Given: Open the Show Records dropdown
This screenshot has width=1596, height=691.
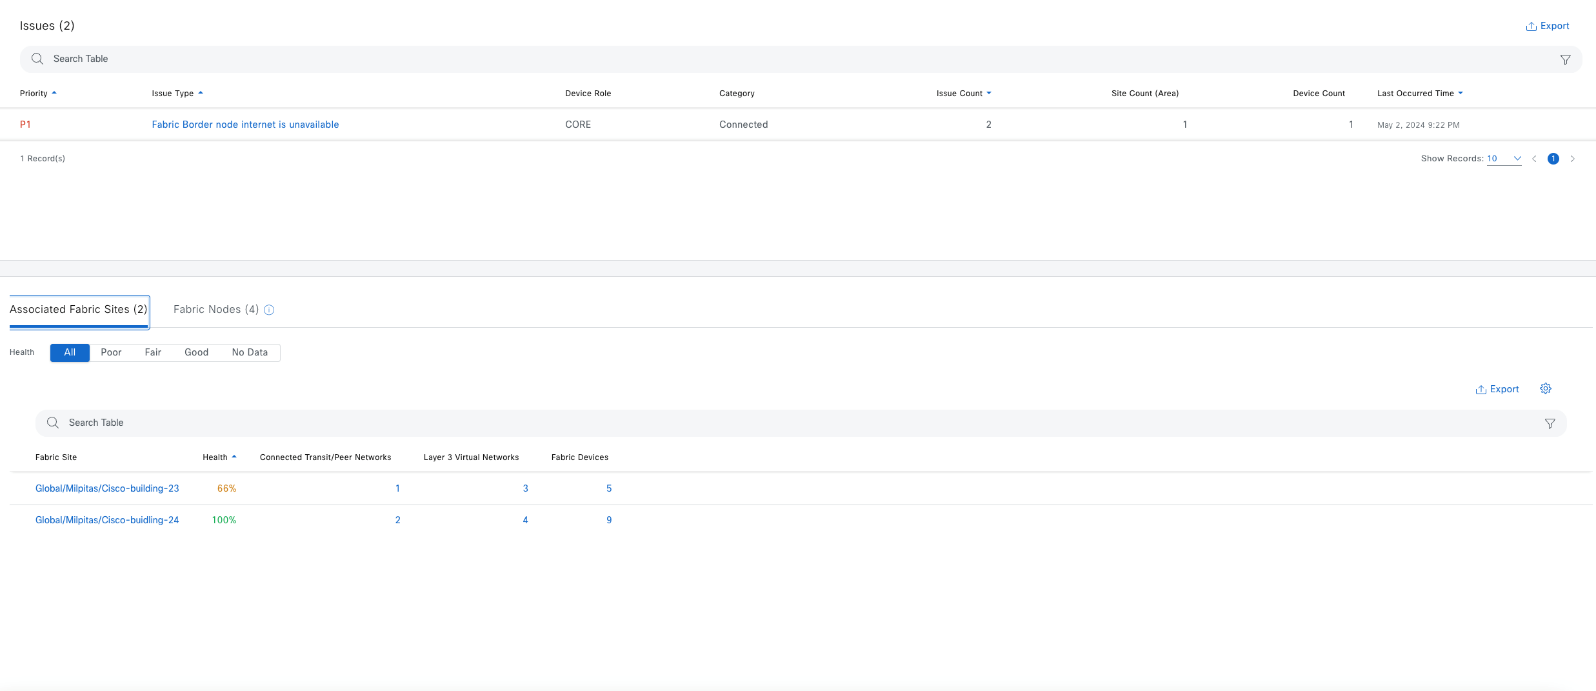Looking at the screenshot, I should (x=1504, y=159).
